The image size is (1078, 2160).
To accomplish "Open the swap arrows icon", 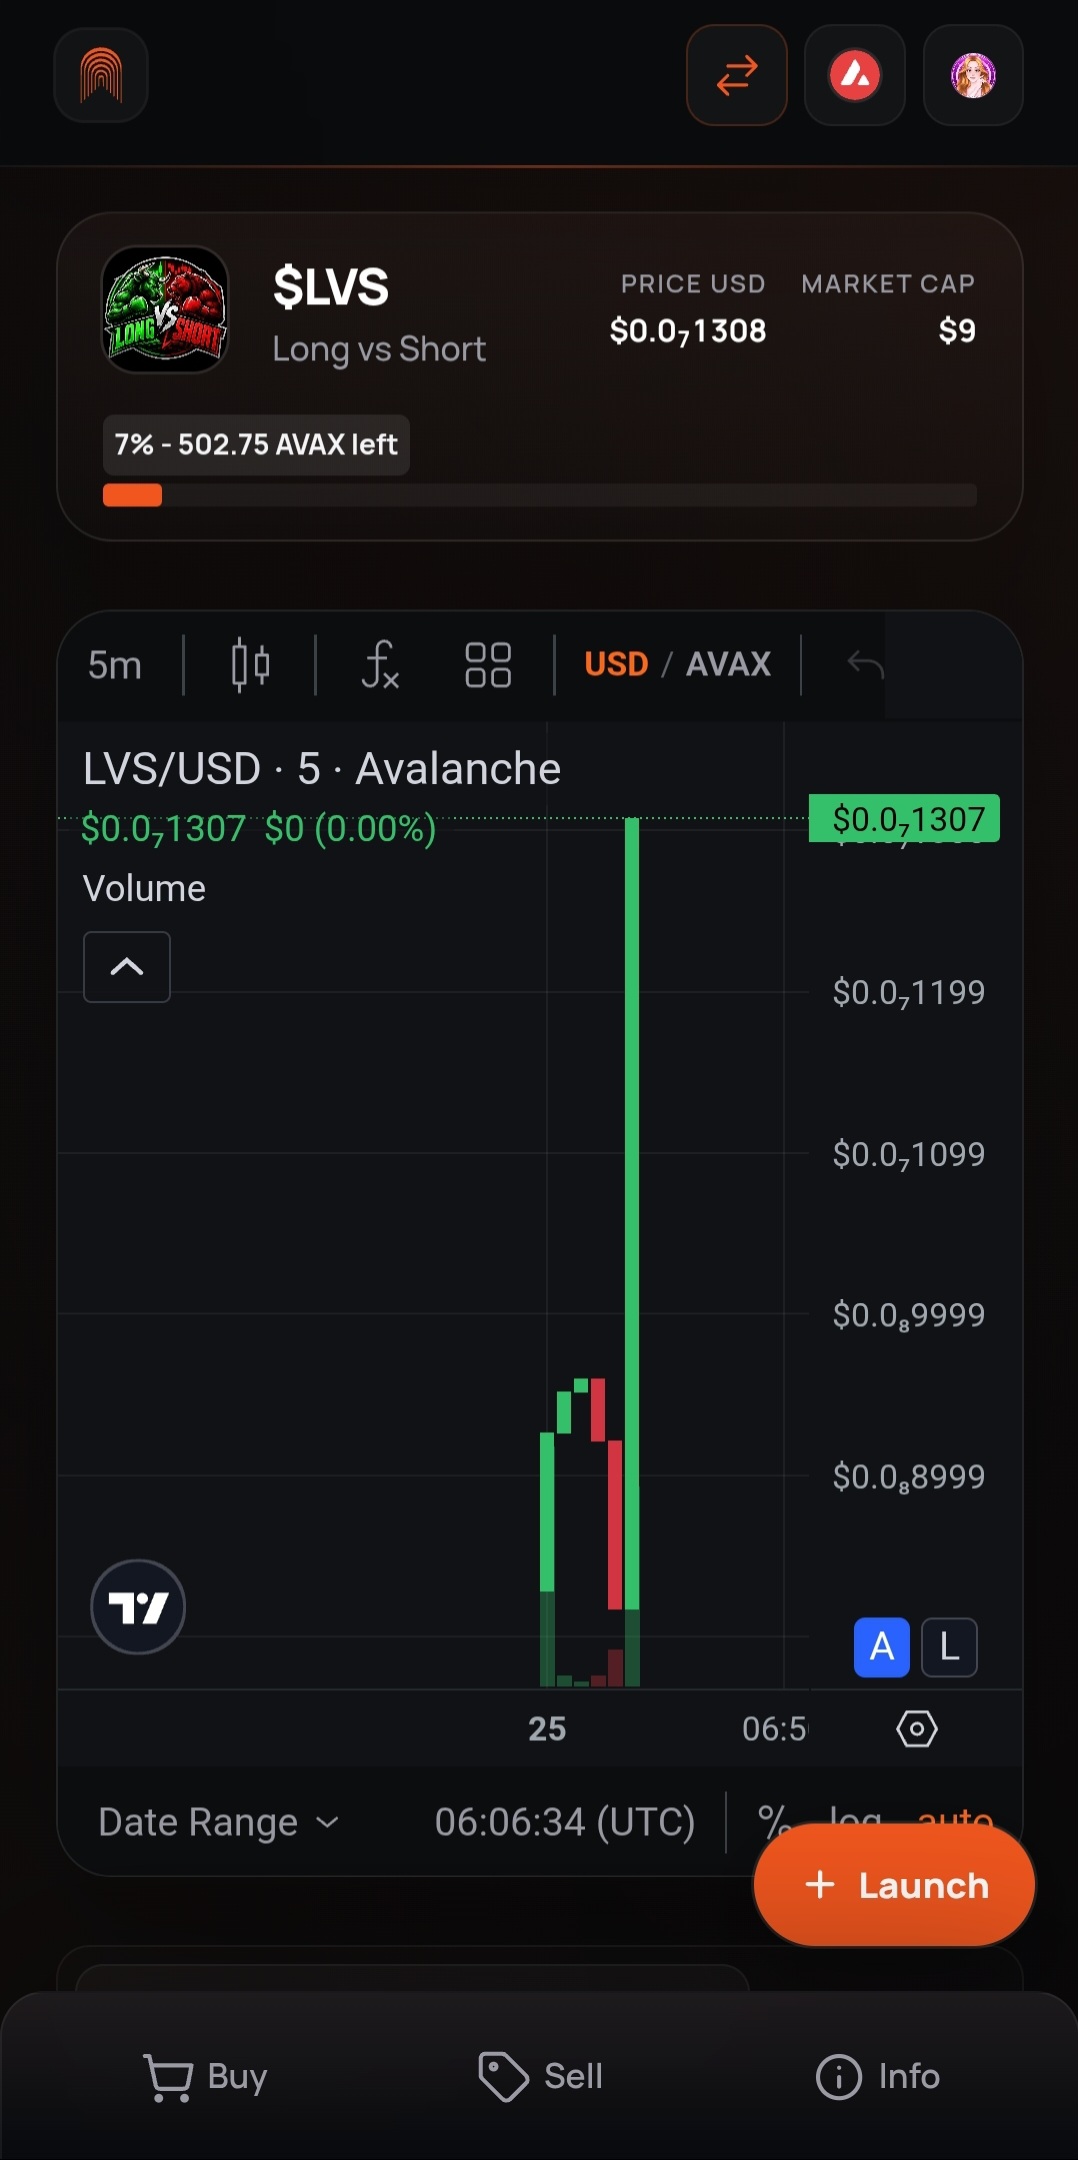I will click(737, 75).
